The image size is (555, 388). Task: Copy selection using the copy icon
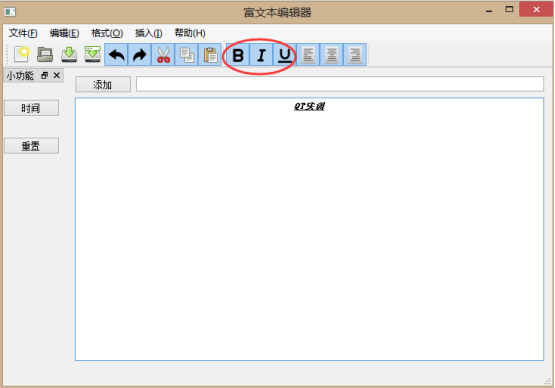coord(187,55)
